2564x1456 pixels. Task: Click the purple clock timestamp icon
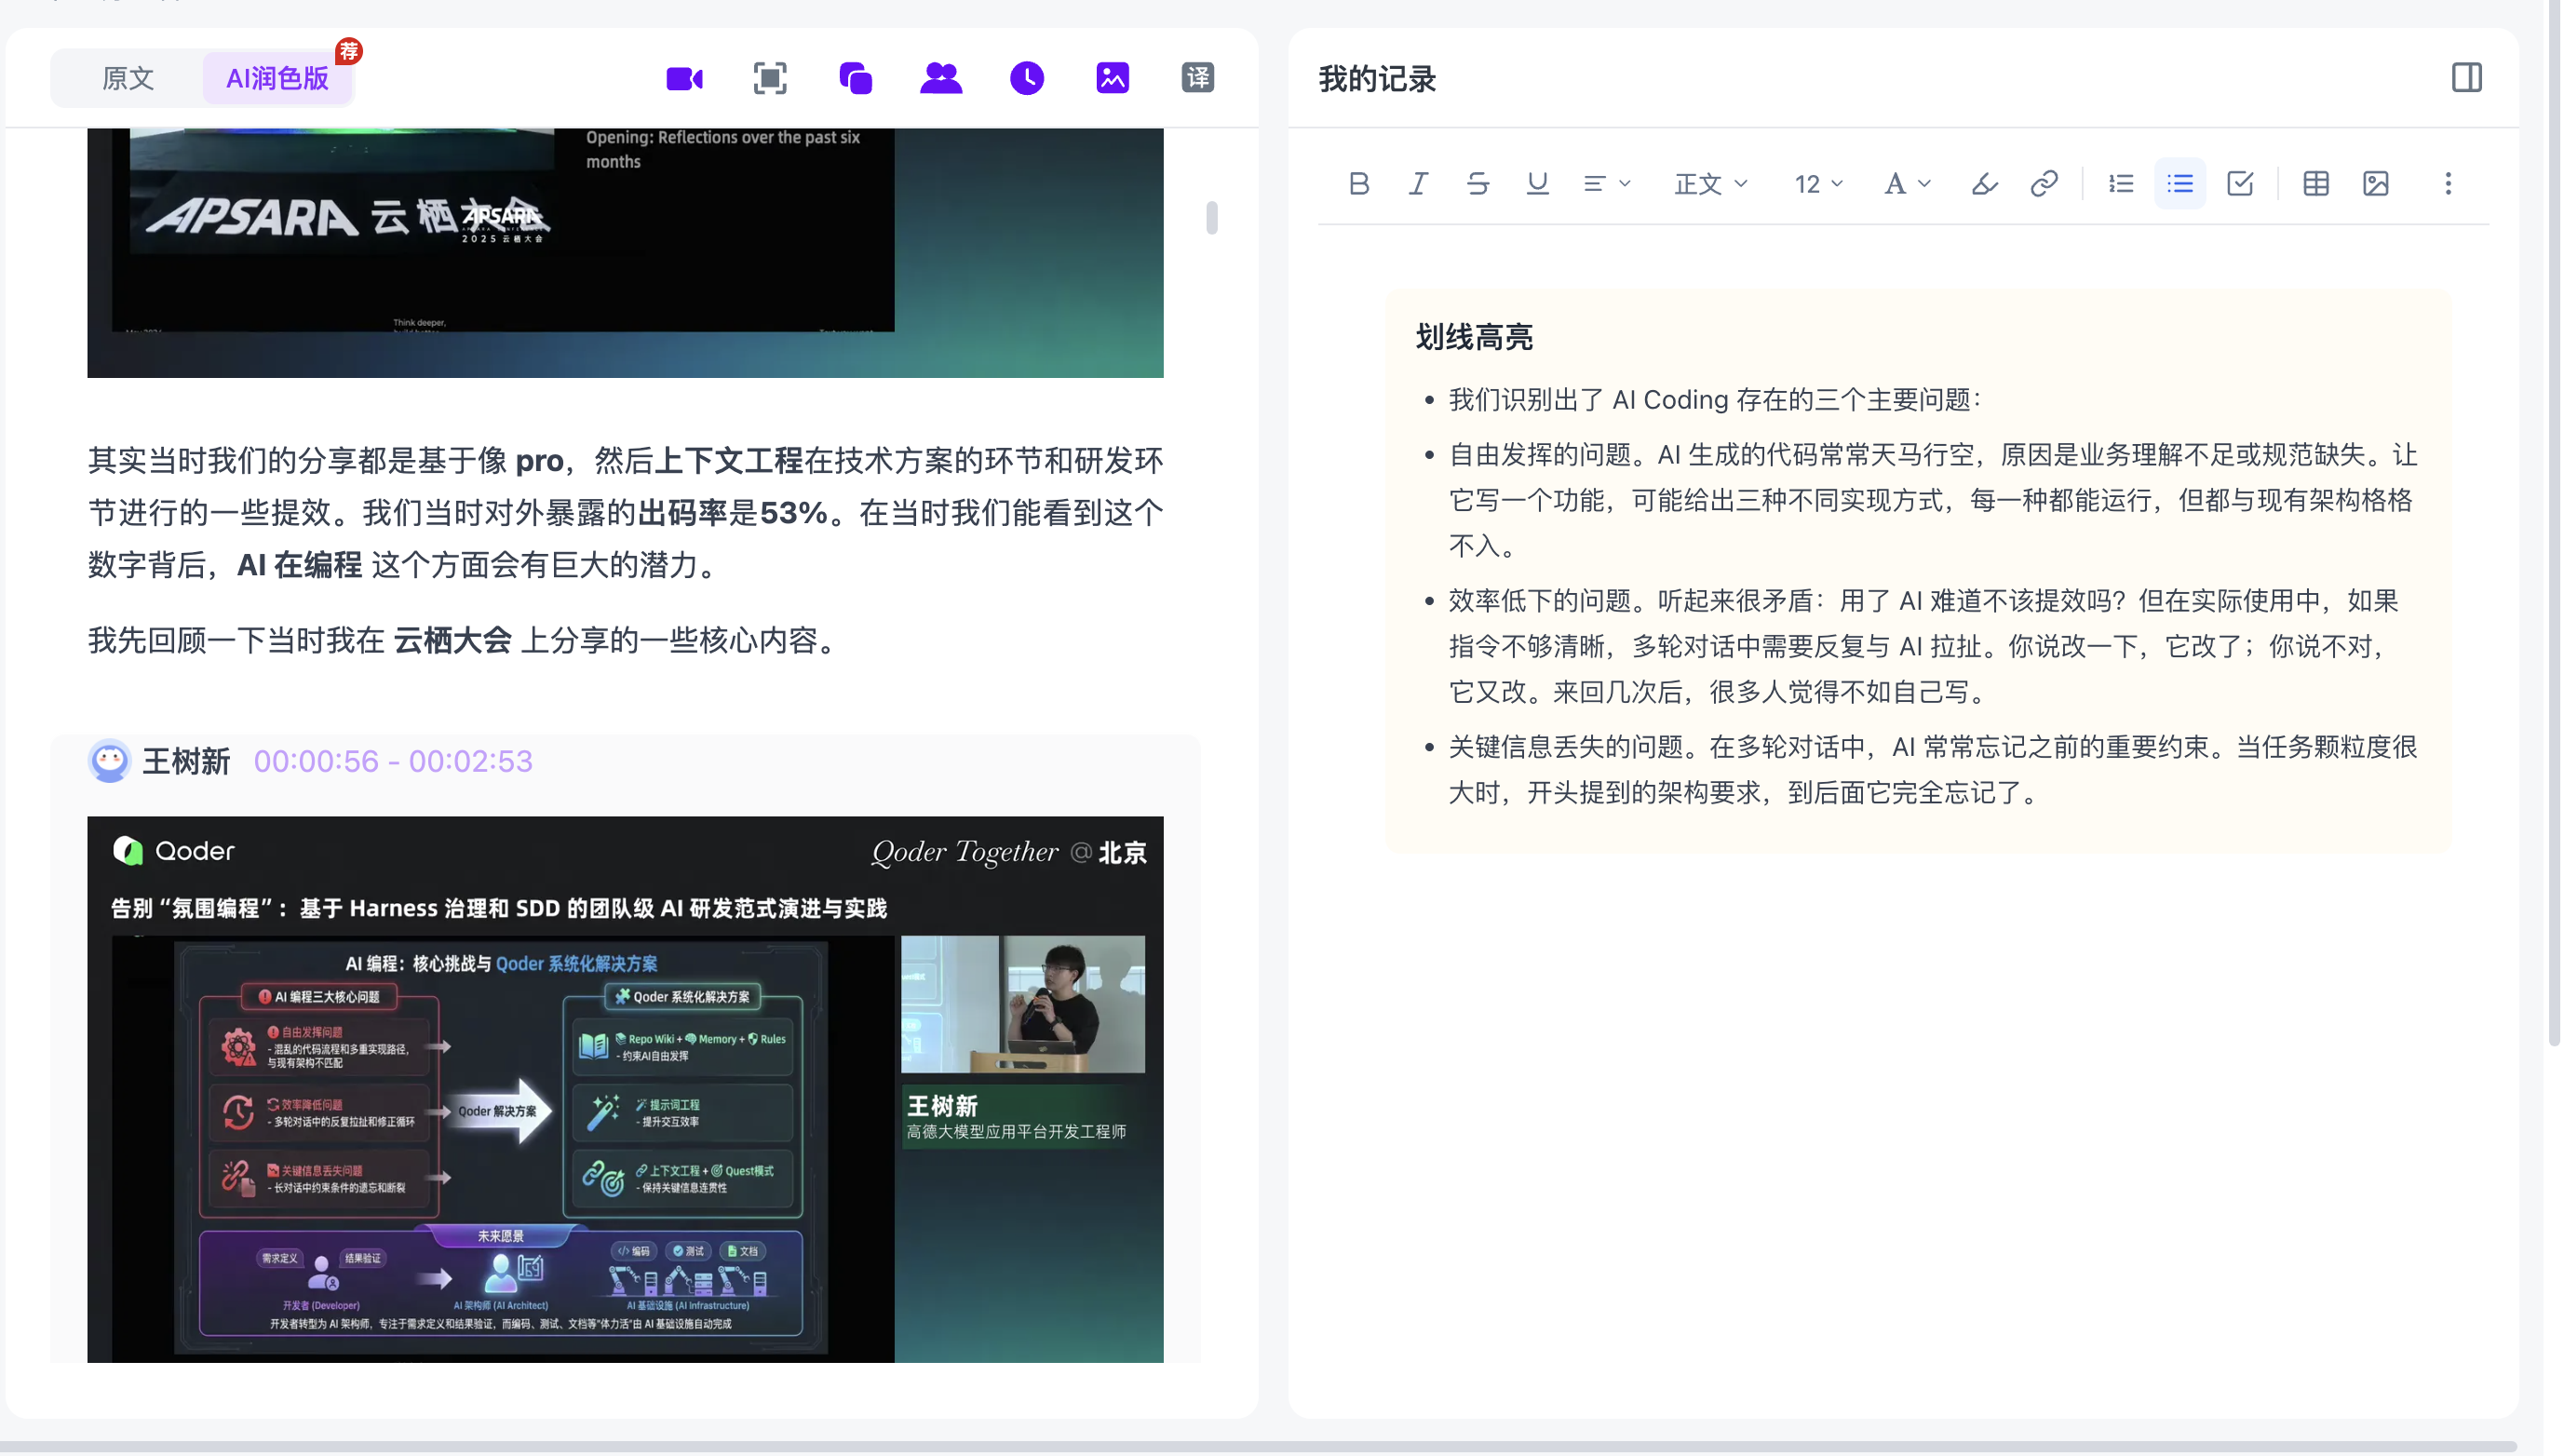(1027, 78)
